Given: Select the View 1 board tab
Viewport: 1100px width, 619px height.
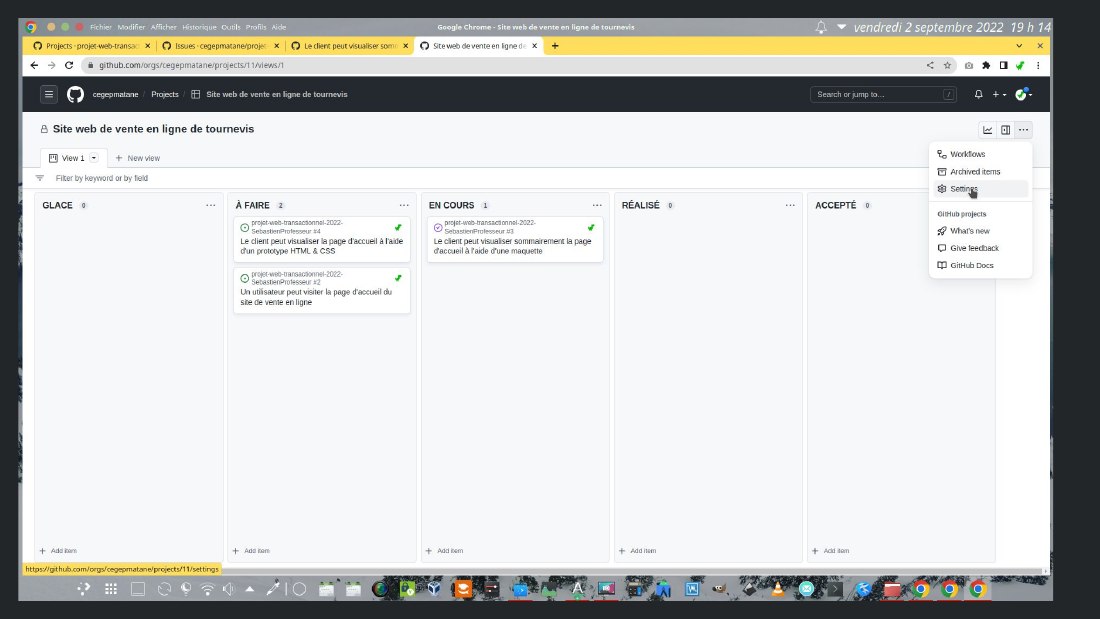Looking at the screenshot, I should click(73, 158).
